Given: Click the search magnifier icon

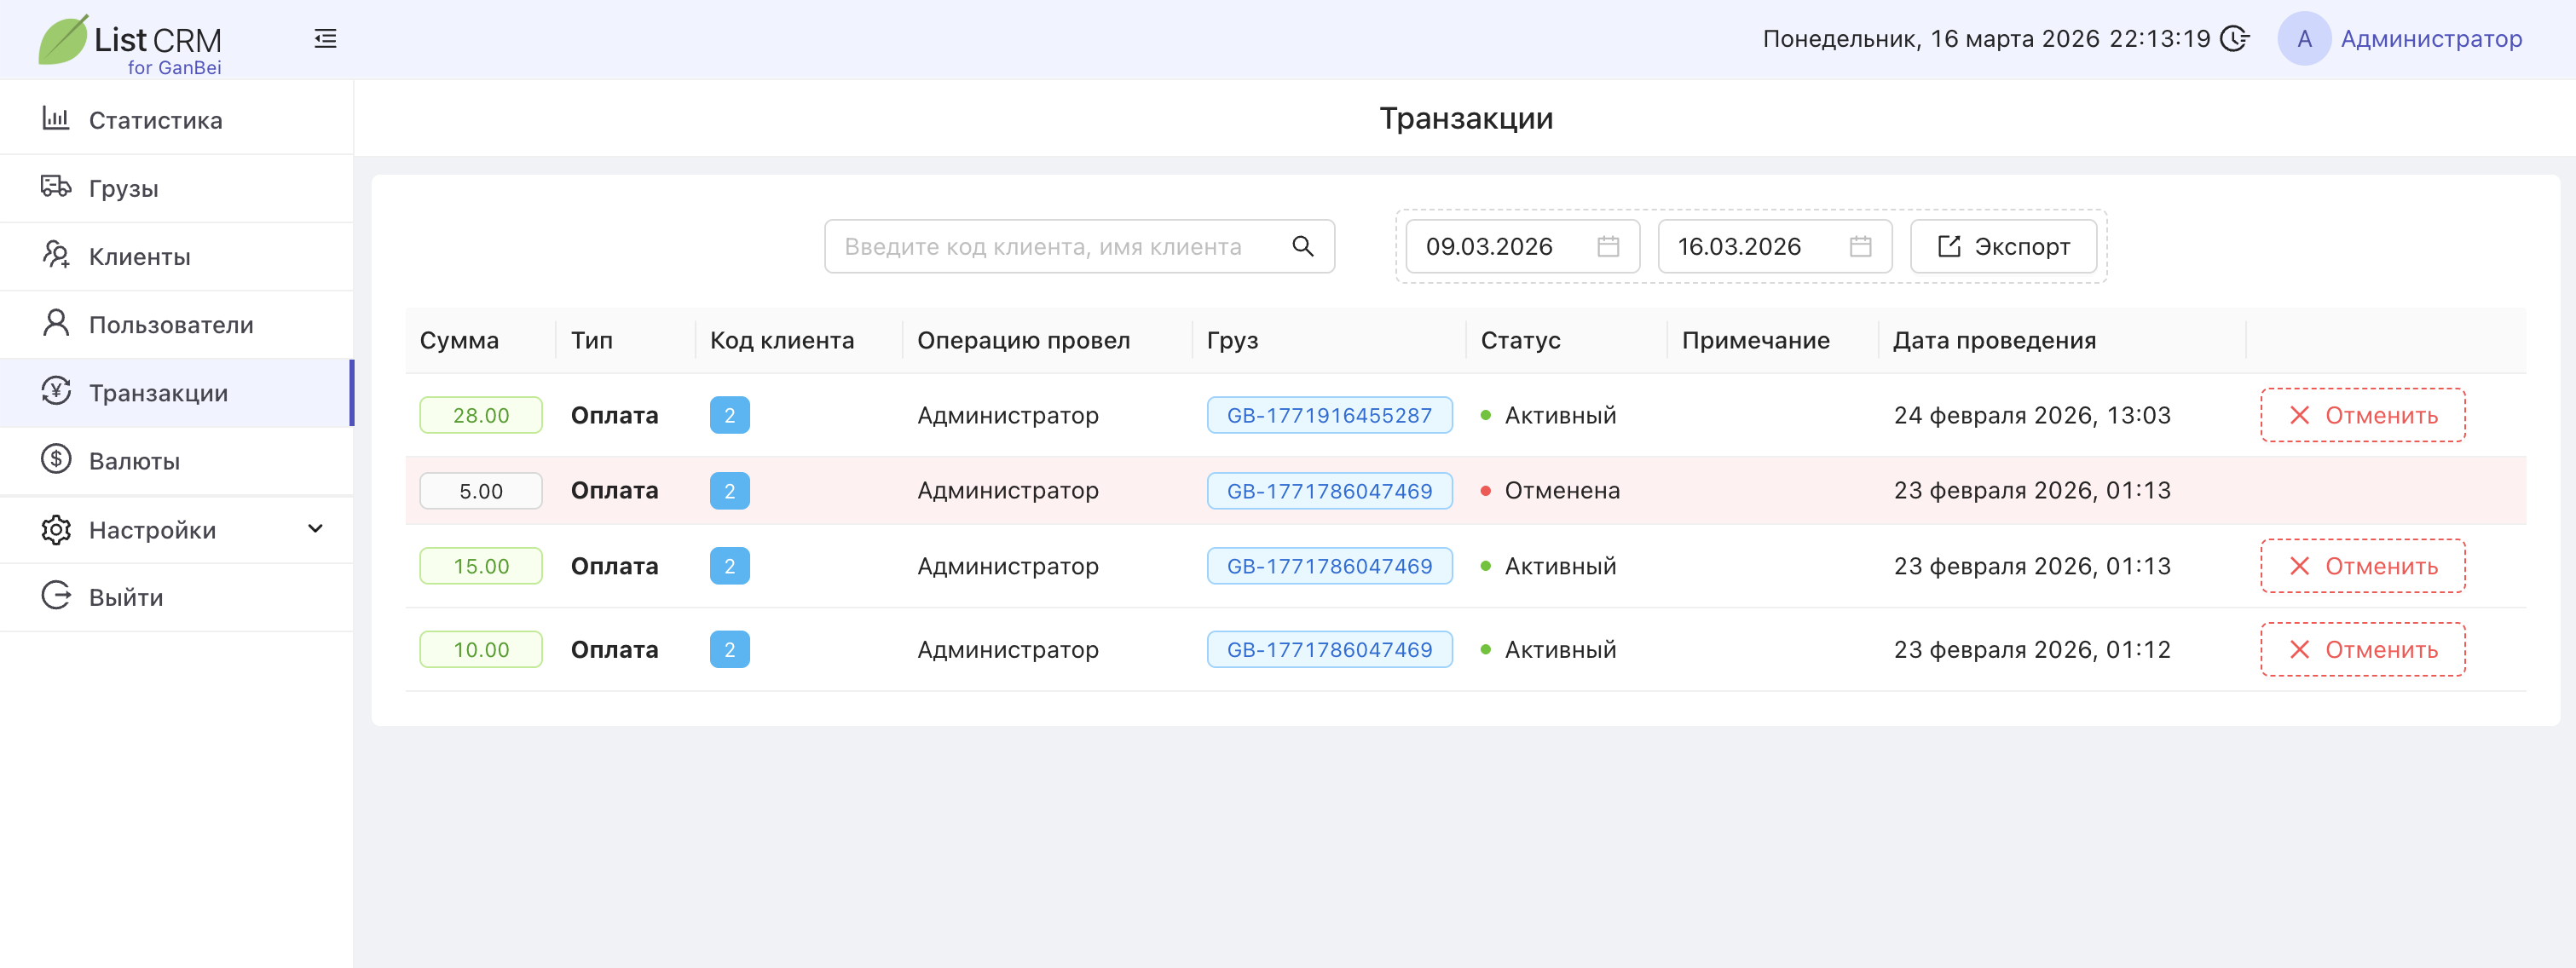Looking at the screenshot, I should [x=1302, y=246].
